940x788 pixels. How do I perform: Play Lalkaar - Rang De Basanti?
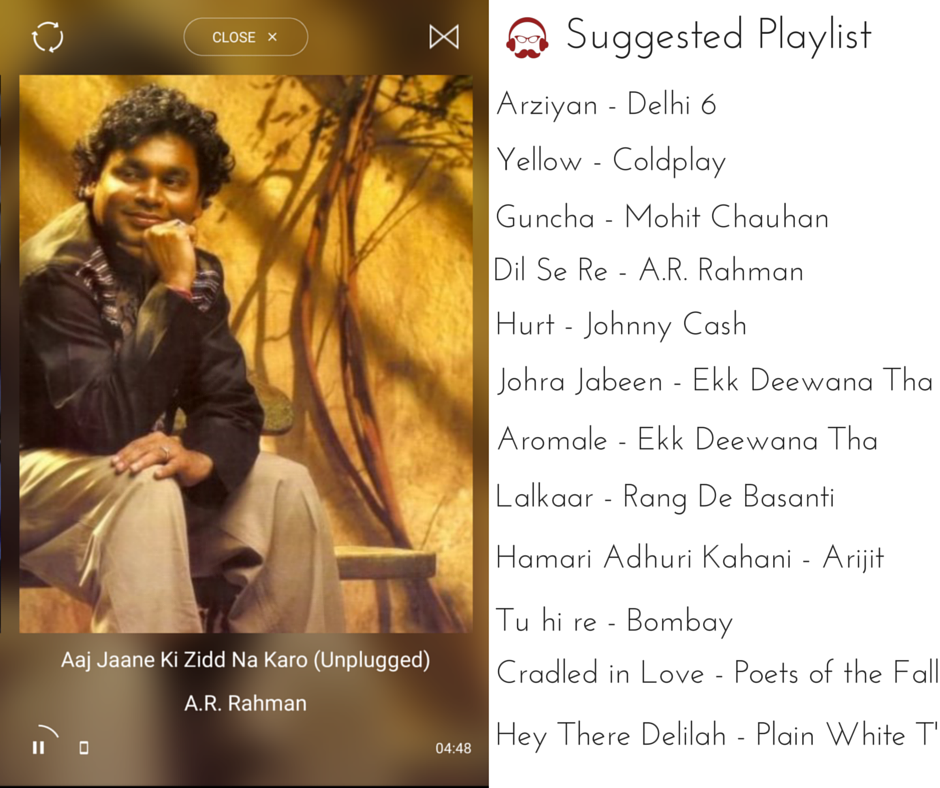tap(665, 498)
